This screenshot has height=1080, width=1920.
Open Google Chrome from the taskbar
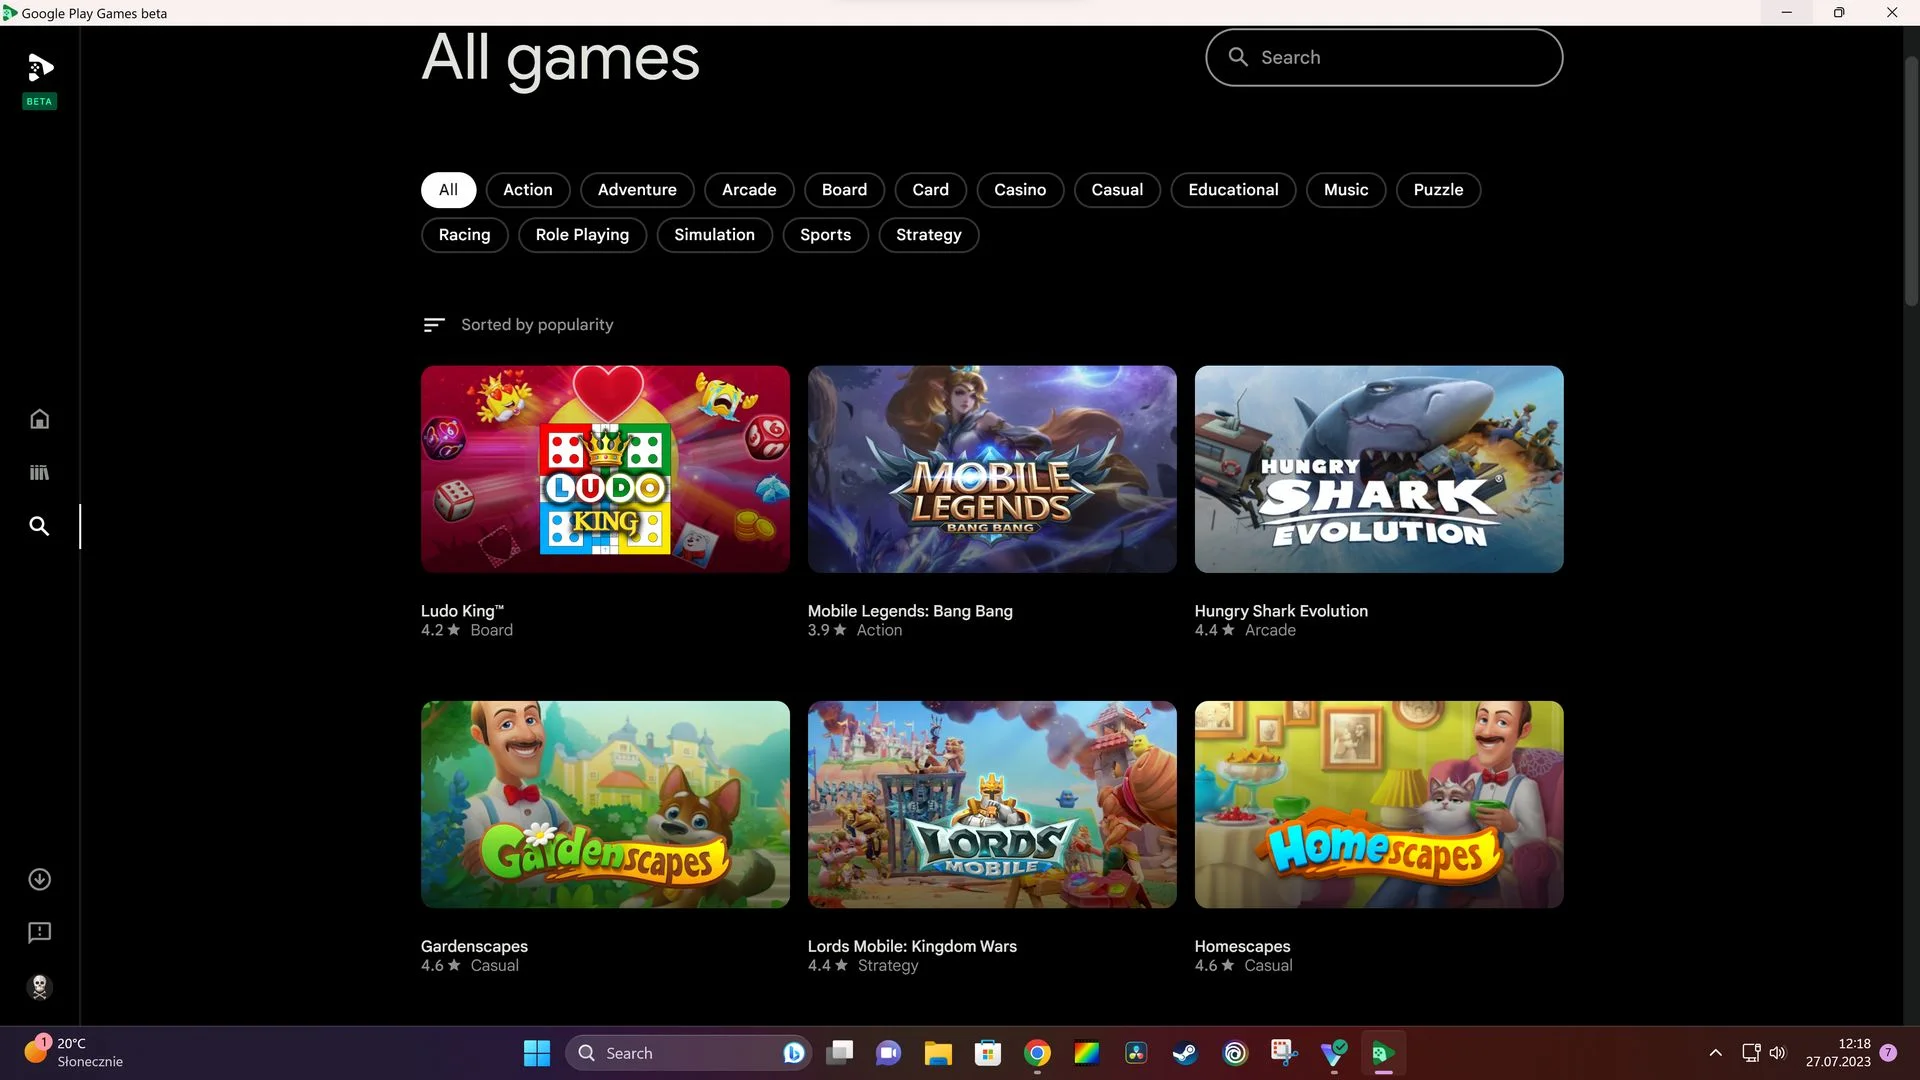coord(1037,1053)
